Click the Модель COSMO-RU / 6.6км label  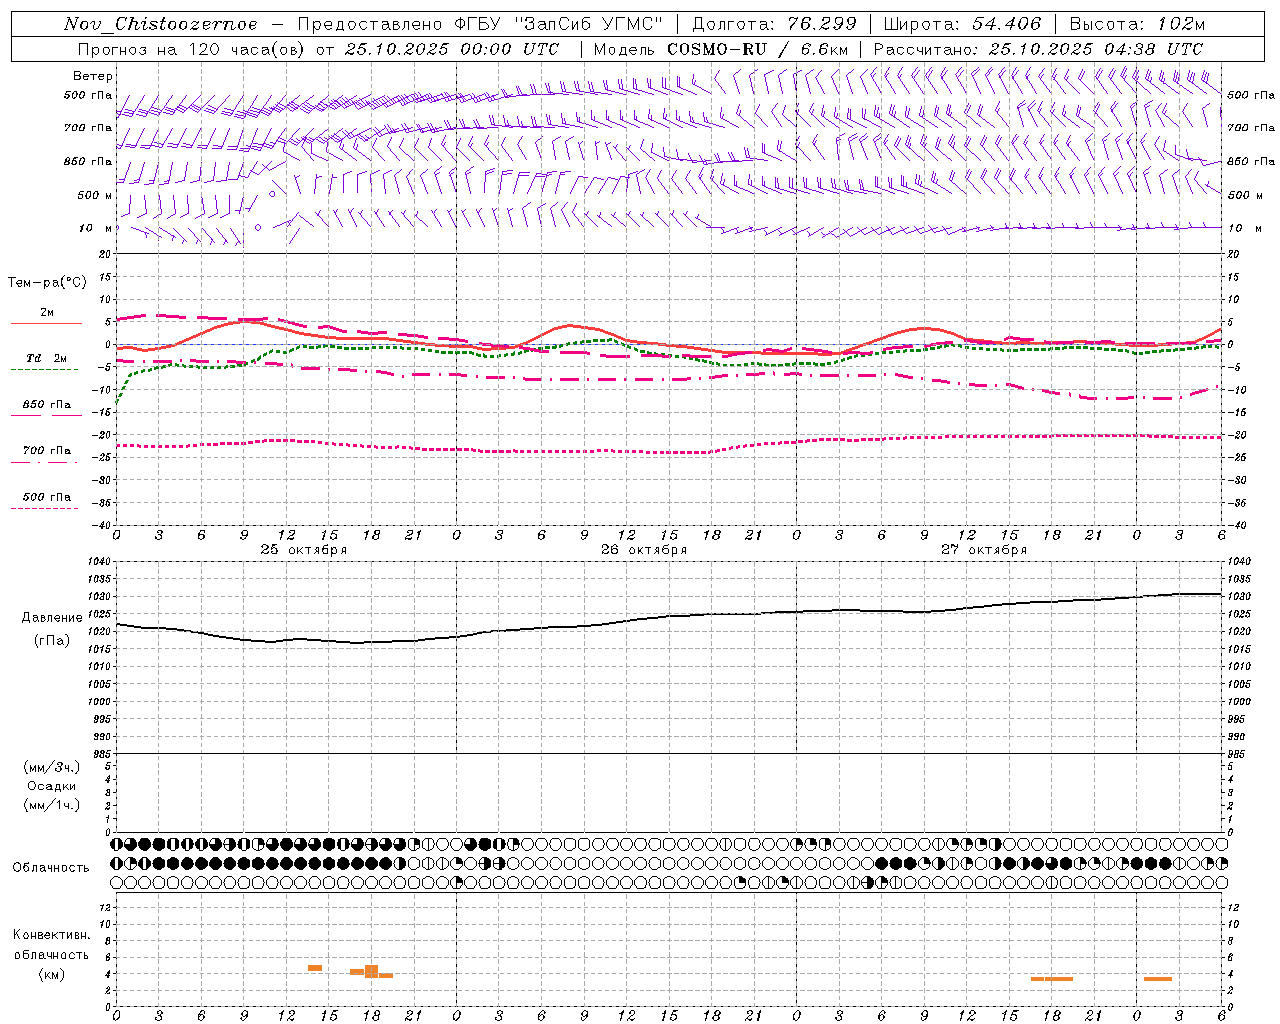[x=721, y=49]
